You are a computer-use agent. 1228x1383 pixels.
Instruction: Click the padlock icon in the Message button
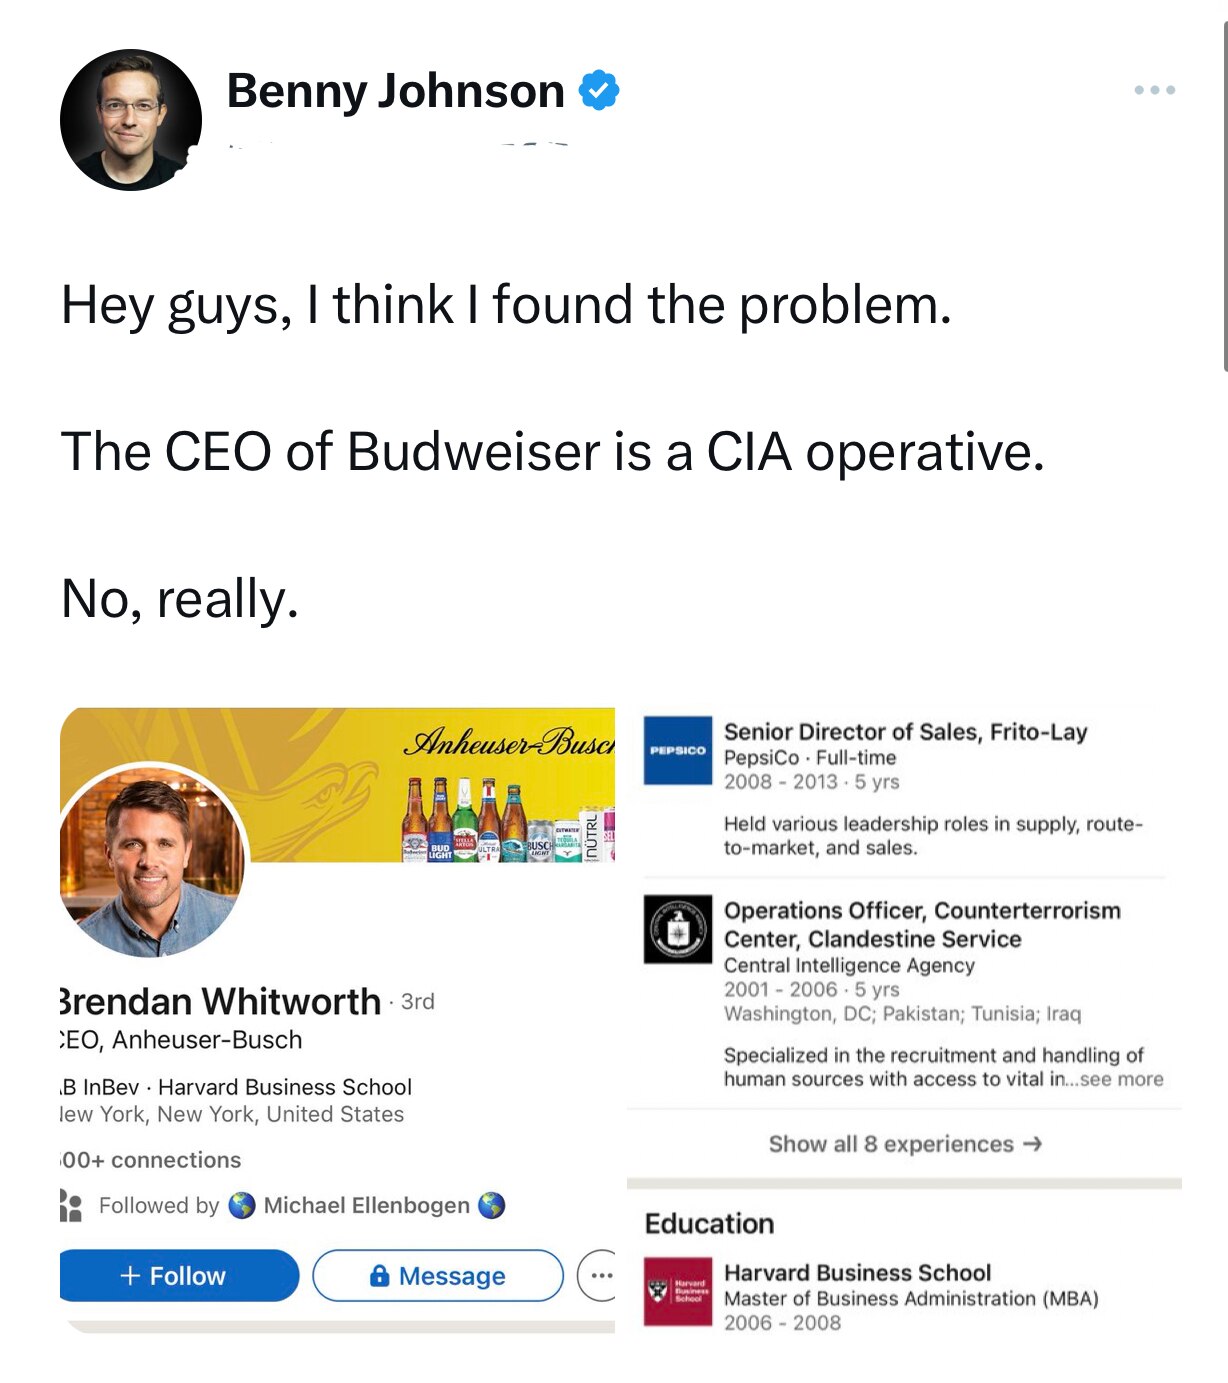379,1275
